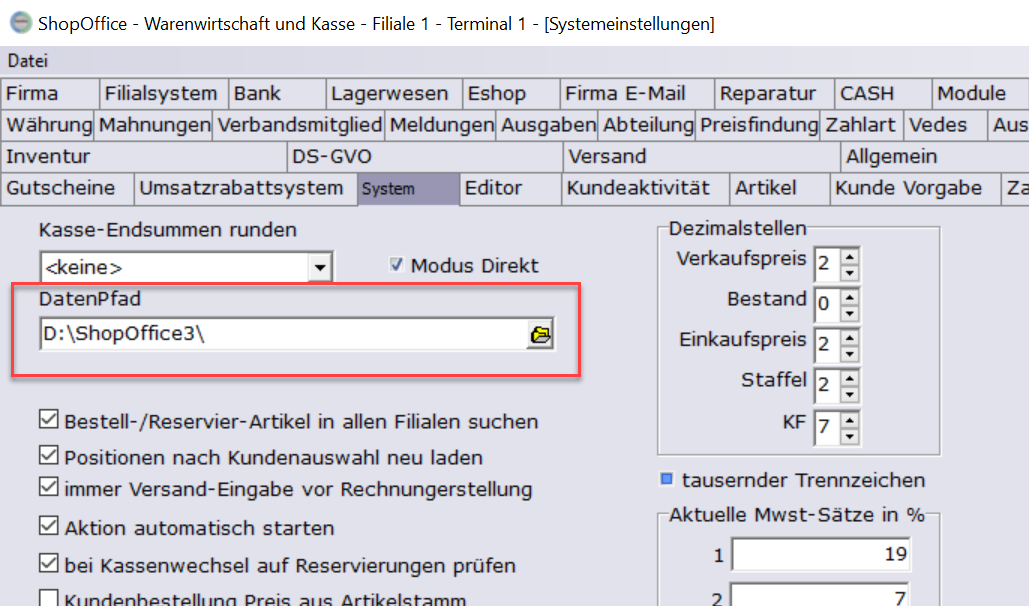
Task: Go to the Lagerwesen tab
Action: coord(394,93)
